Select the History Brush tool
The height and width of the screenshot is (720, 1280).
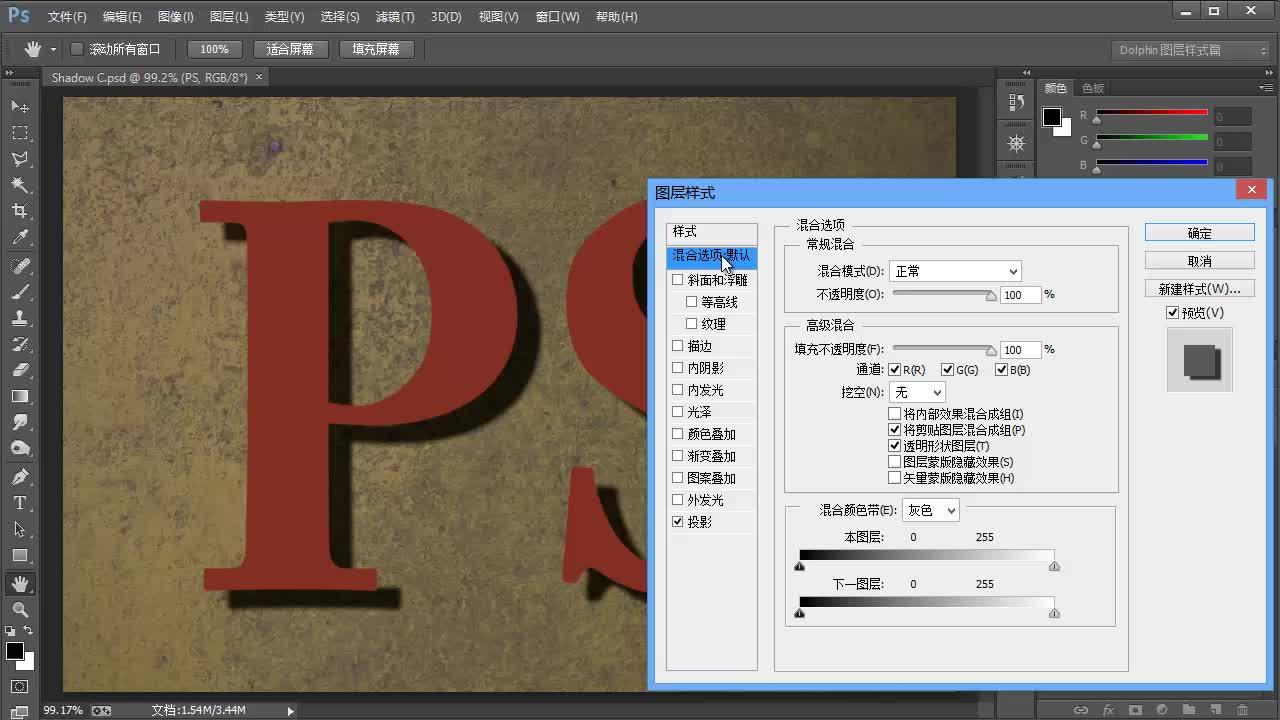point(20,344)
